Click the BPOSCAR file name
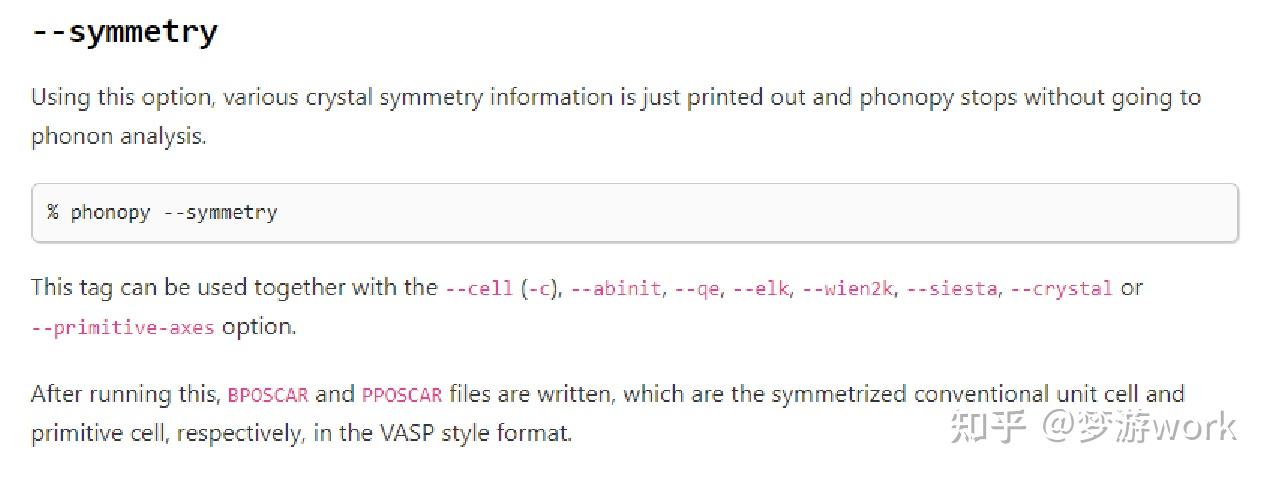The height and width of the screenshot is (477, 1269). [x=268, y=395]
